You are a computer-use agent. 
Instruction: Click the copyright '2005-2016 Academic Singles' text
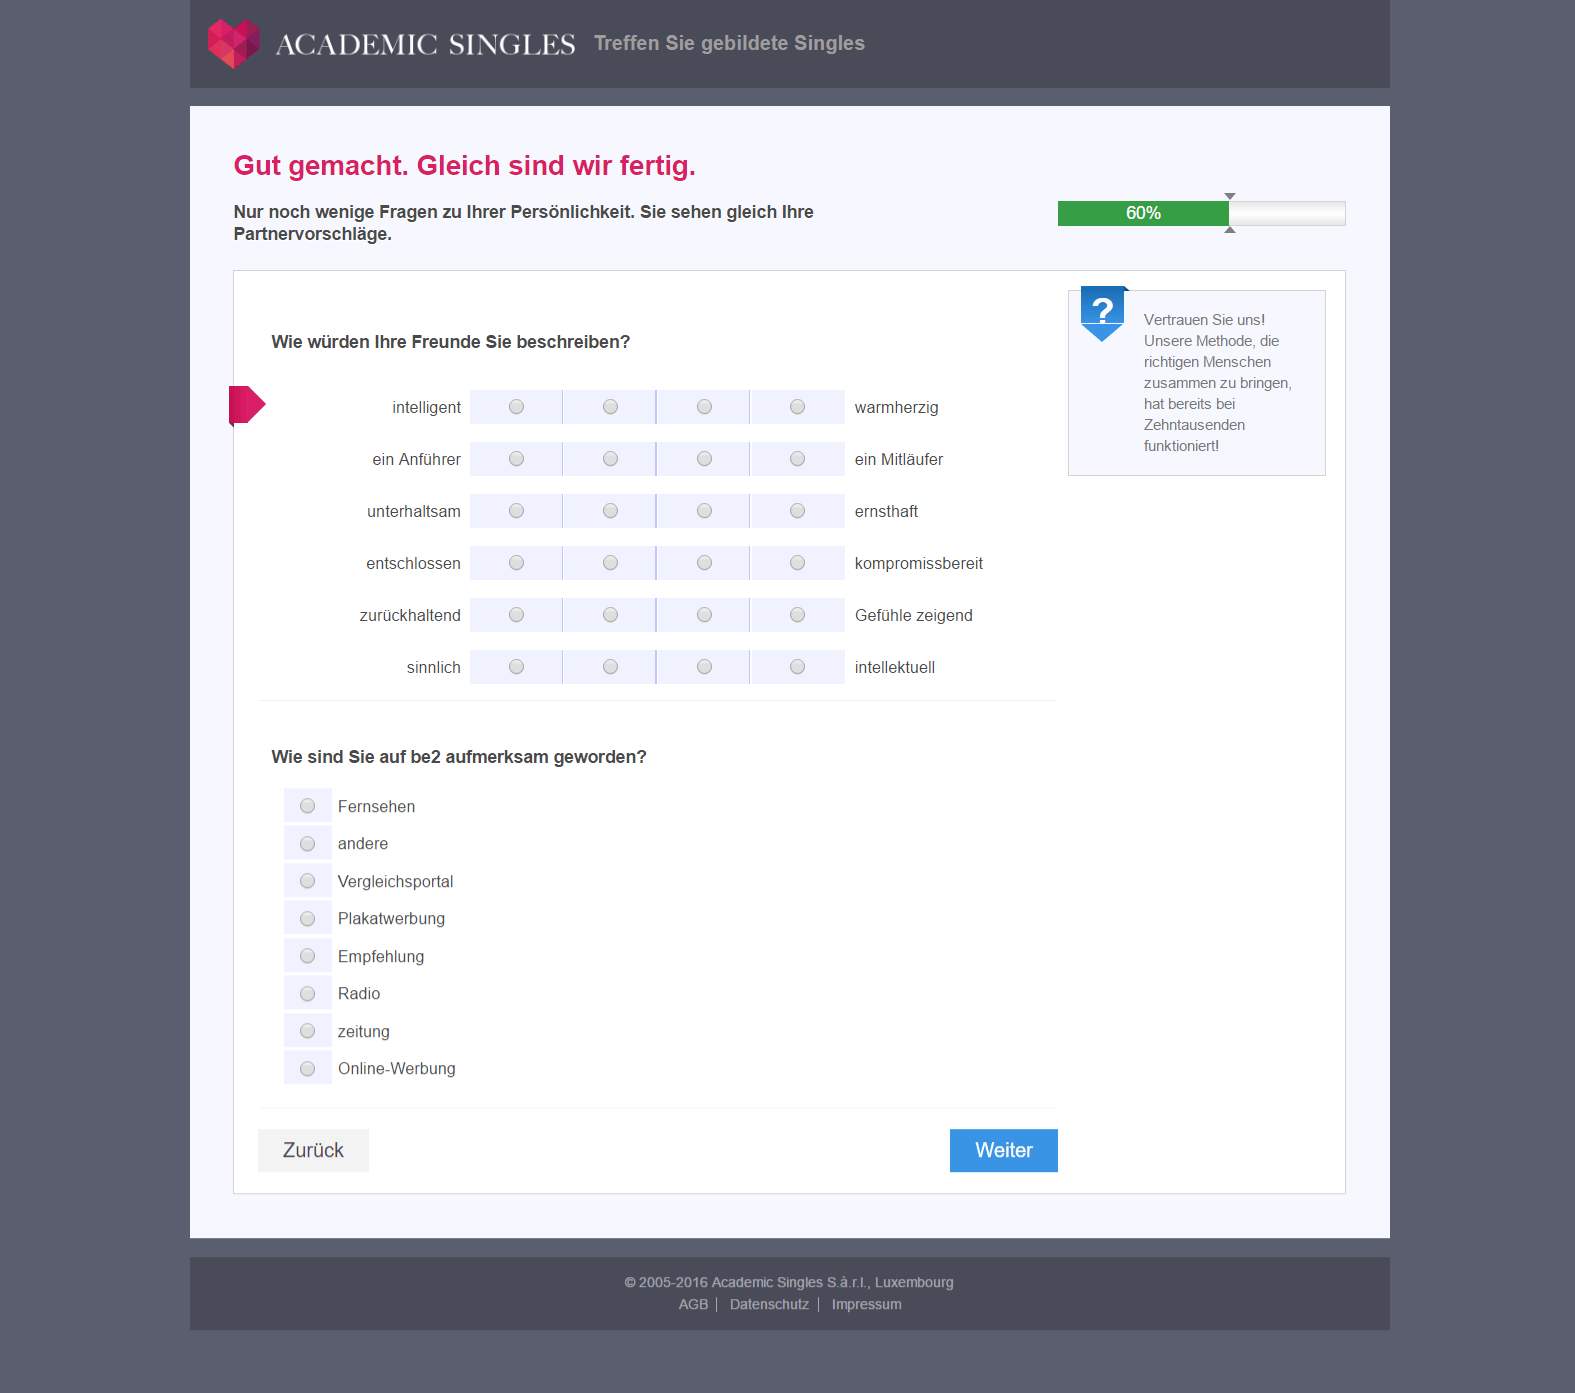pyautogui.click(x=788, y=1282)
